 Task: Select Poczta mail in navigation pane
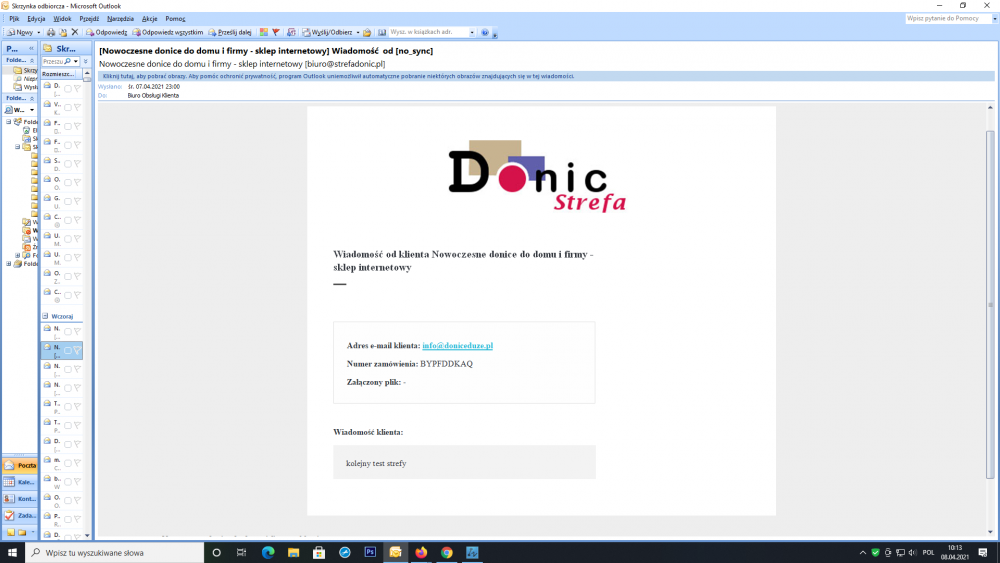click(x=20, y=465)
